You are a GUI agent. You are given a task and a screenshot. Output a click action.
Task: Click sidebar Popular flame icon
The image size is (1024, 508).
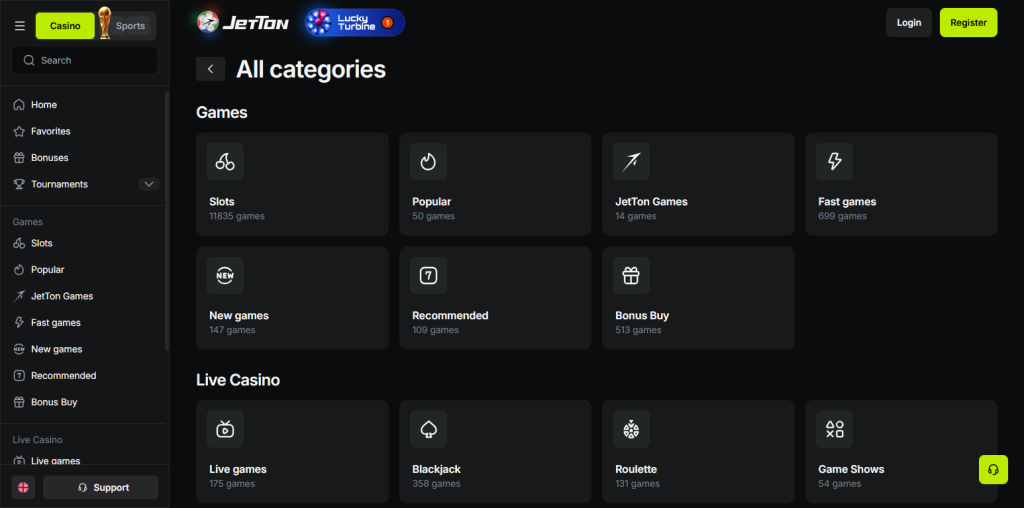[x=19, y=270]
